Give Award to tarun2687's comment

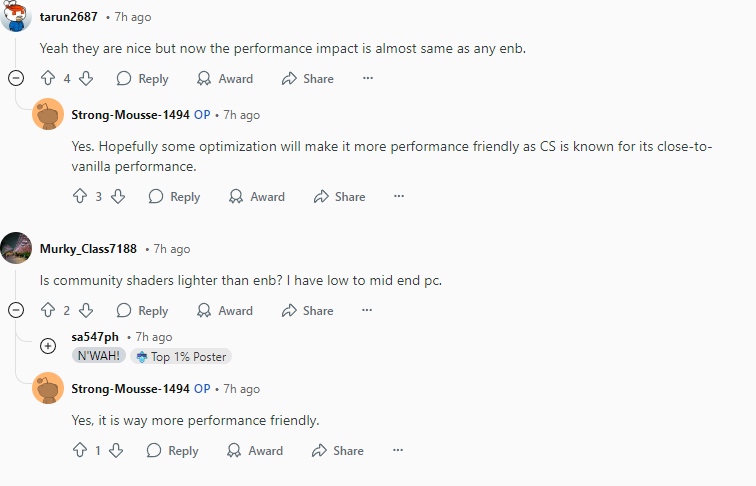pos(225,78)
